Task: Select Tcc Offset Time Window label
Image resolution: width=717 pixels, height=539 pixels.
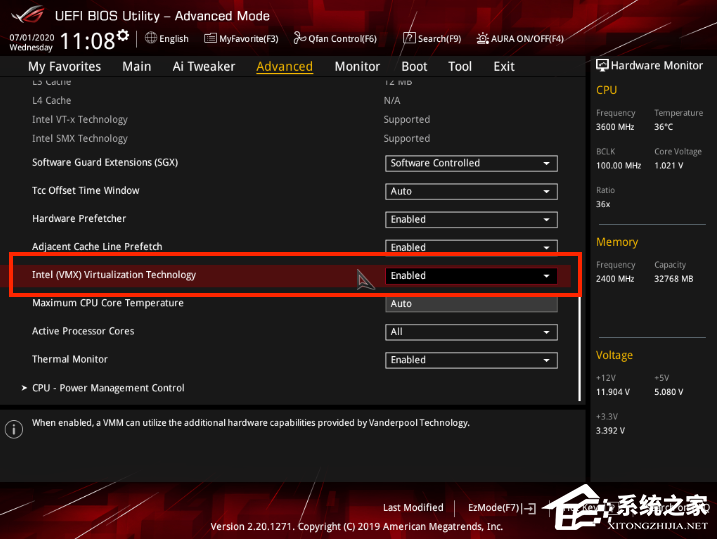Action: (x=86, y=191)
